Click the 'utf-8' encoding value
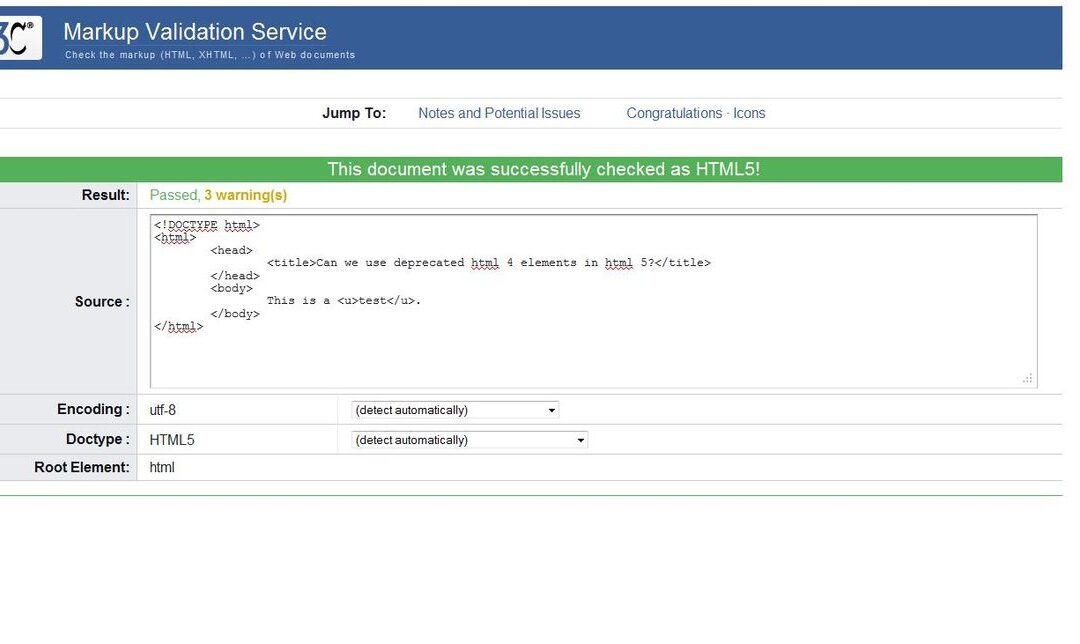This screenshot has height=644, width=1080. [163, 410]
